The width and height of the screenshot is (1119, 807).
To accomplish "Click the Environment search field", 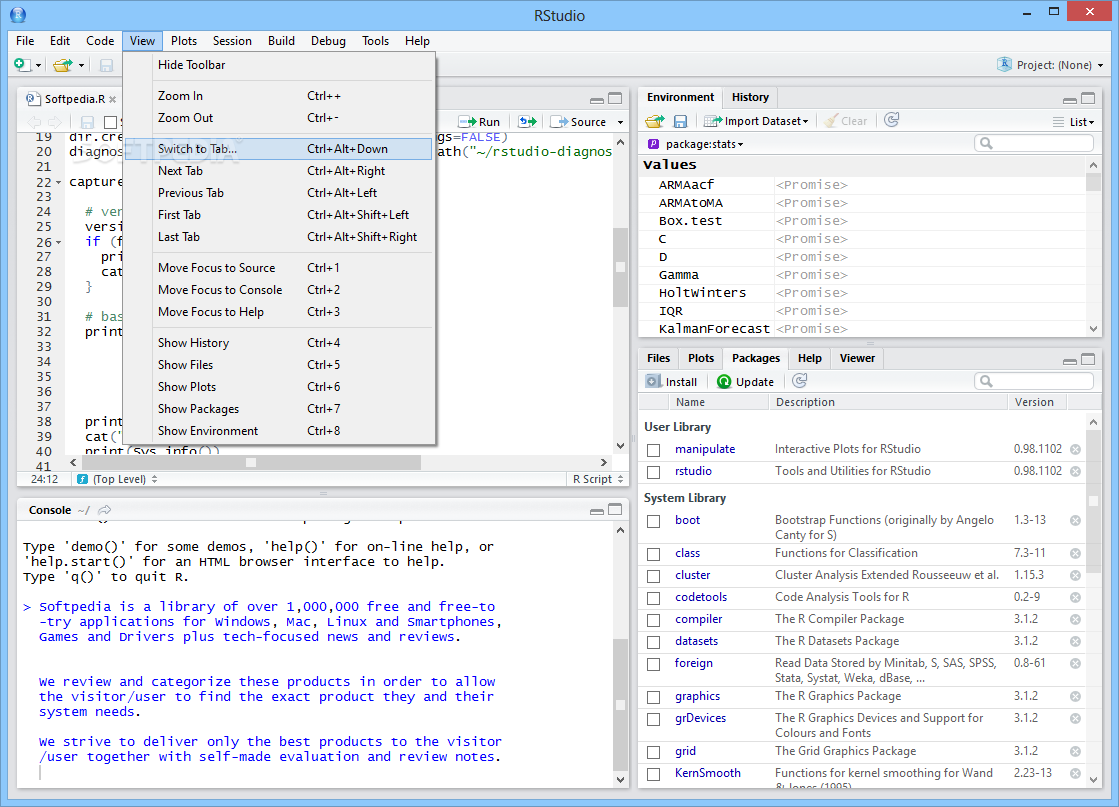I will (x=1033, y=143).
